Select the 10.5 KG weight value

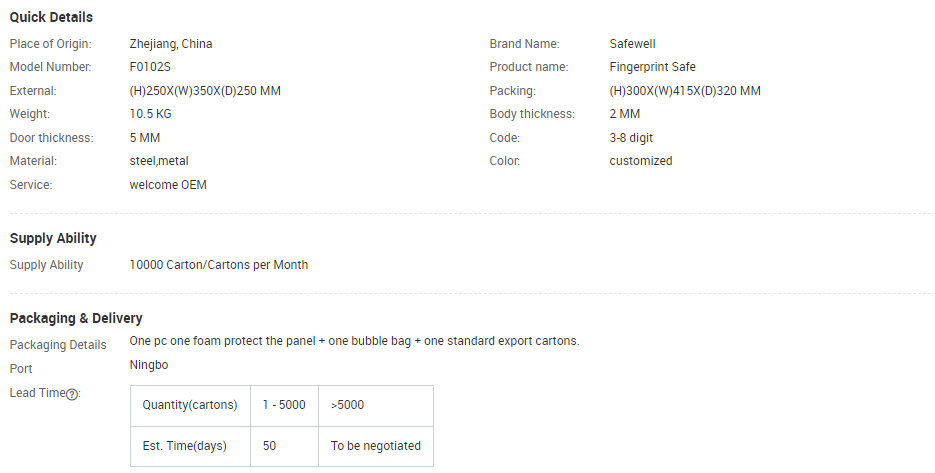[x=150, y=114]
